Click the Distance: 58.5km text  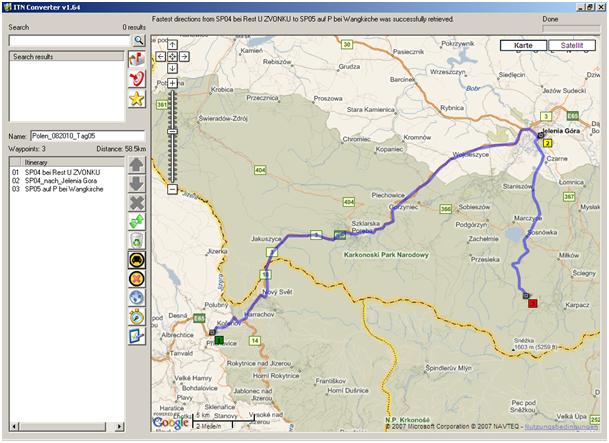[x=121, y=149]
